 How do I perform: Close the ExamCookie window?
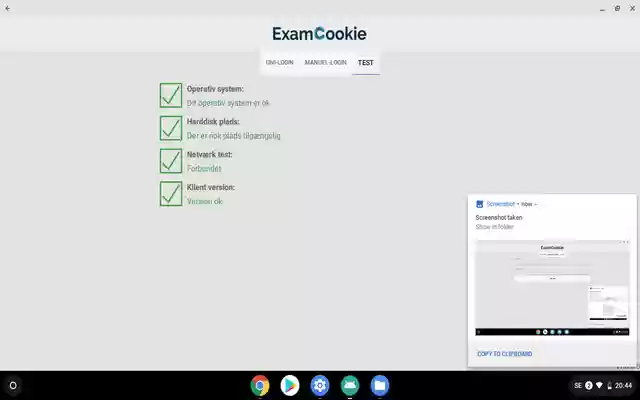[632, 8]
